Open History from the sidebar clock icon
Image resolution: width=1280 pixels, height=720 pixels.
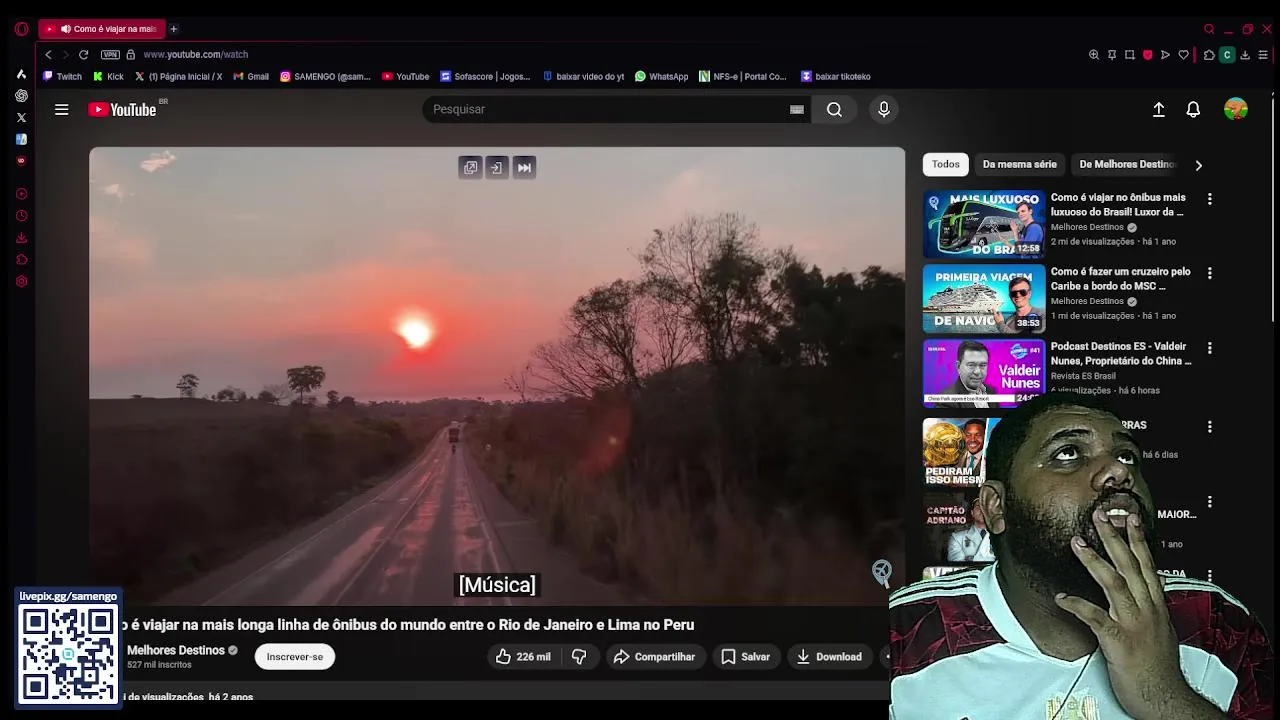tap(21, 216)
